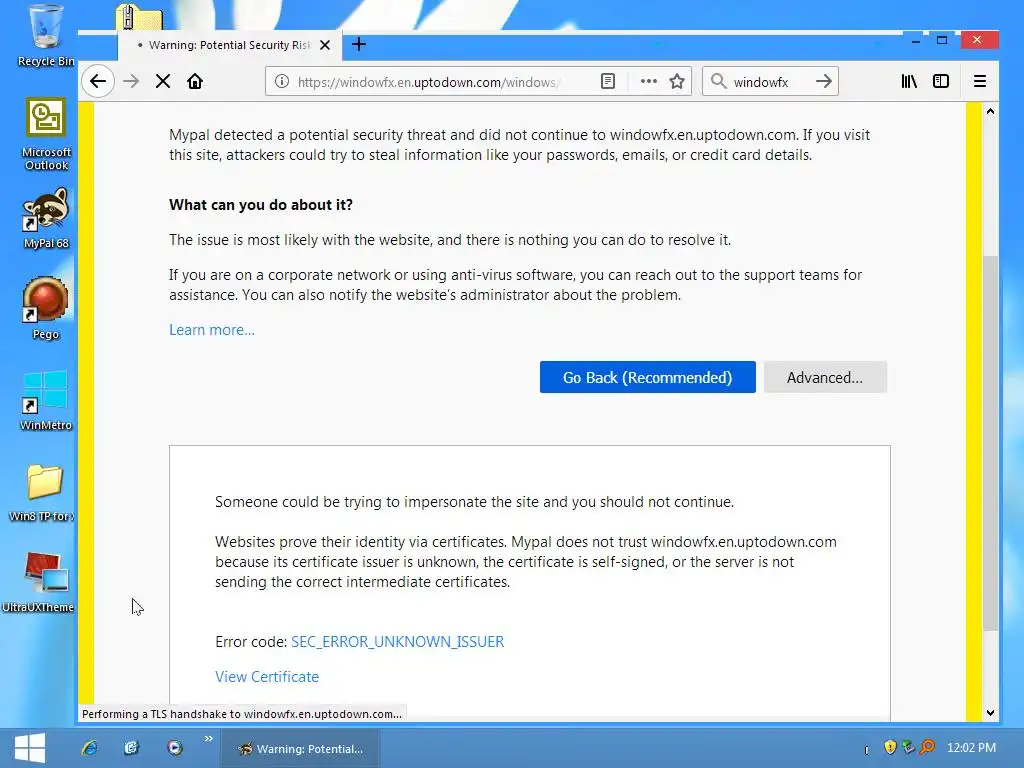Stop loading the page with the X button
1024x768 pixels.
(163, 82)
